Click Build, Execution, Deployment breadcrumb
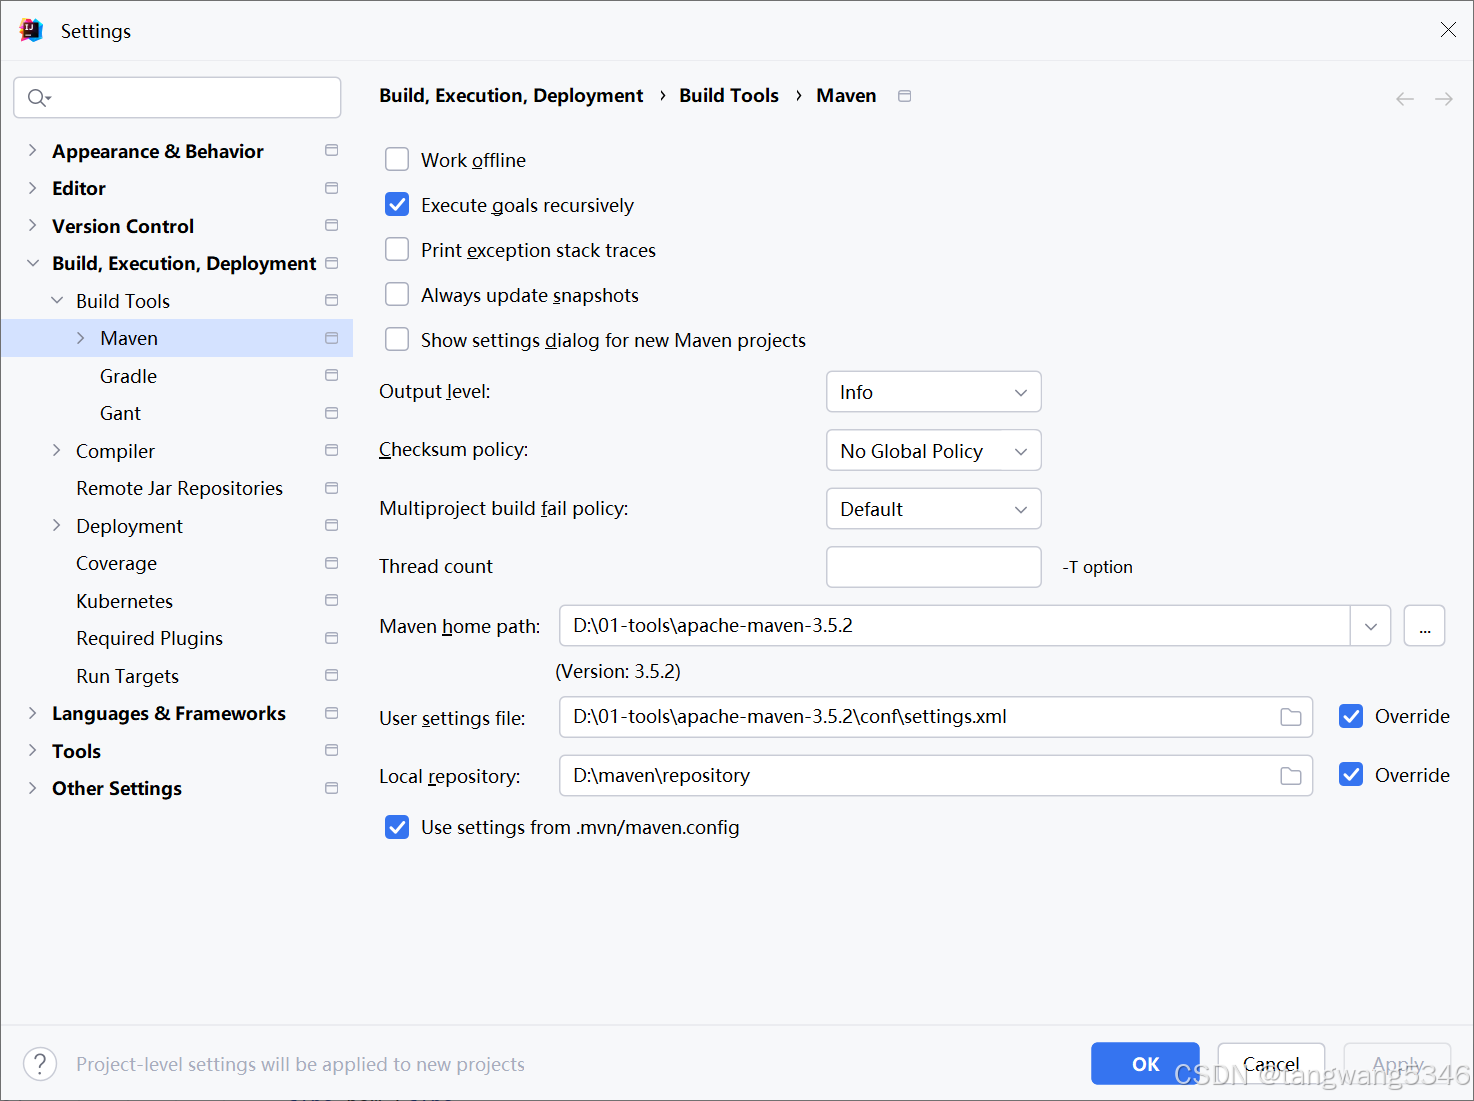Image resolution: width=1474 pixels, height=1101 pixels. coord(511,95)
